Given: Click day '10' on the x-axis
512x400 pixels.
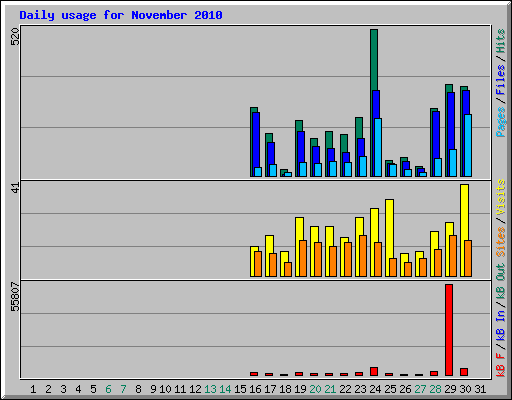Looking at the screenshot, I should [x=165, y=389].
